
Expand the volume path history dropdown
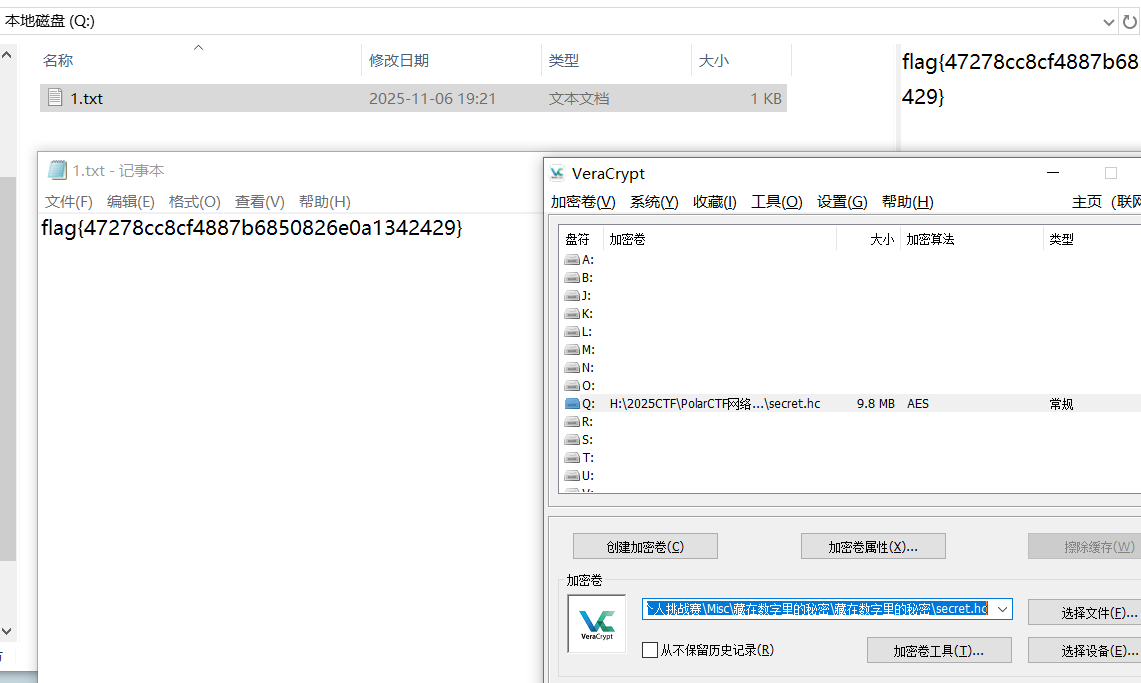[1003, 609]
